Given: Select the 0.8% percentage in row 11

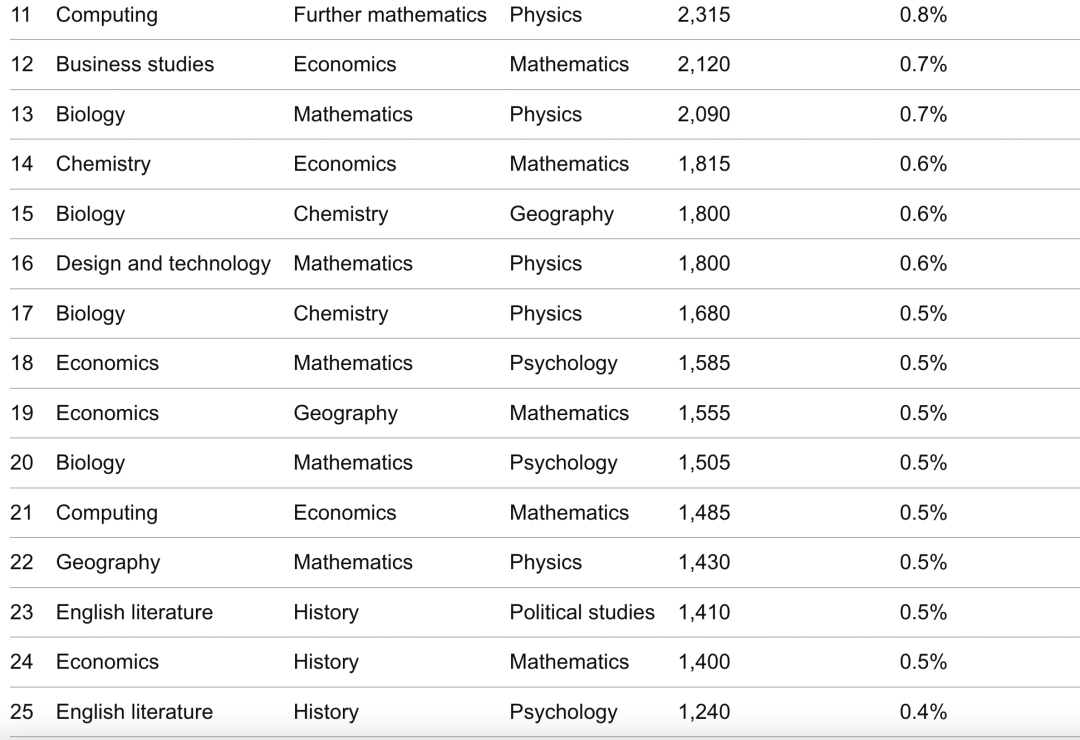Looking at the screenshot, I should [923, 14].
